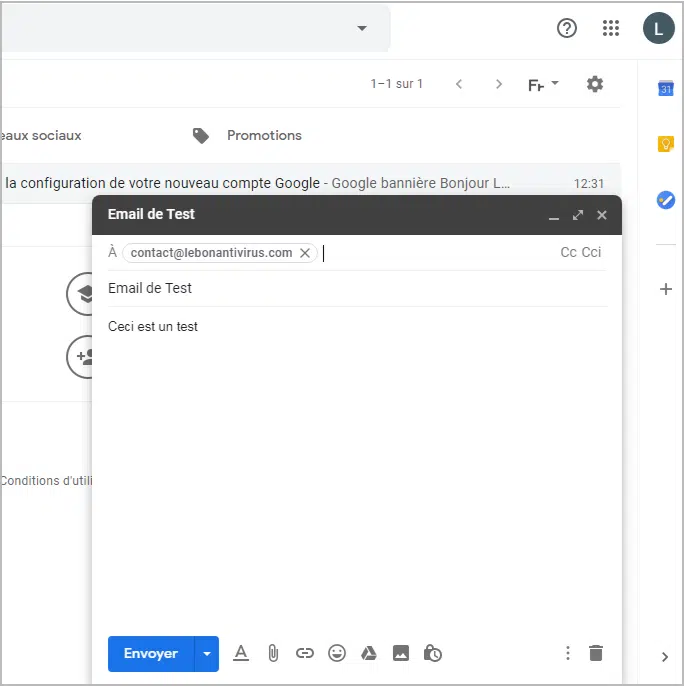Minimize the compose window
The height and width of the screenshot is (686, 684).
554,216
